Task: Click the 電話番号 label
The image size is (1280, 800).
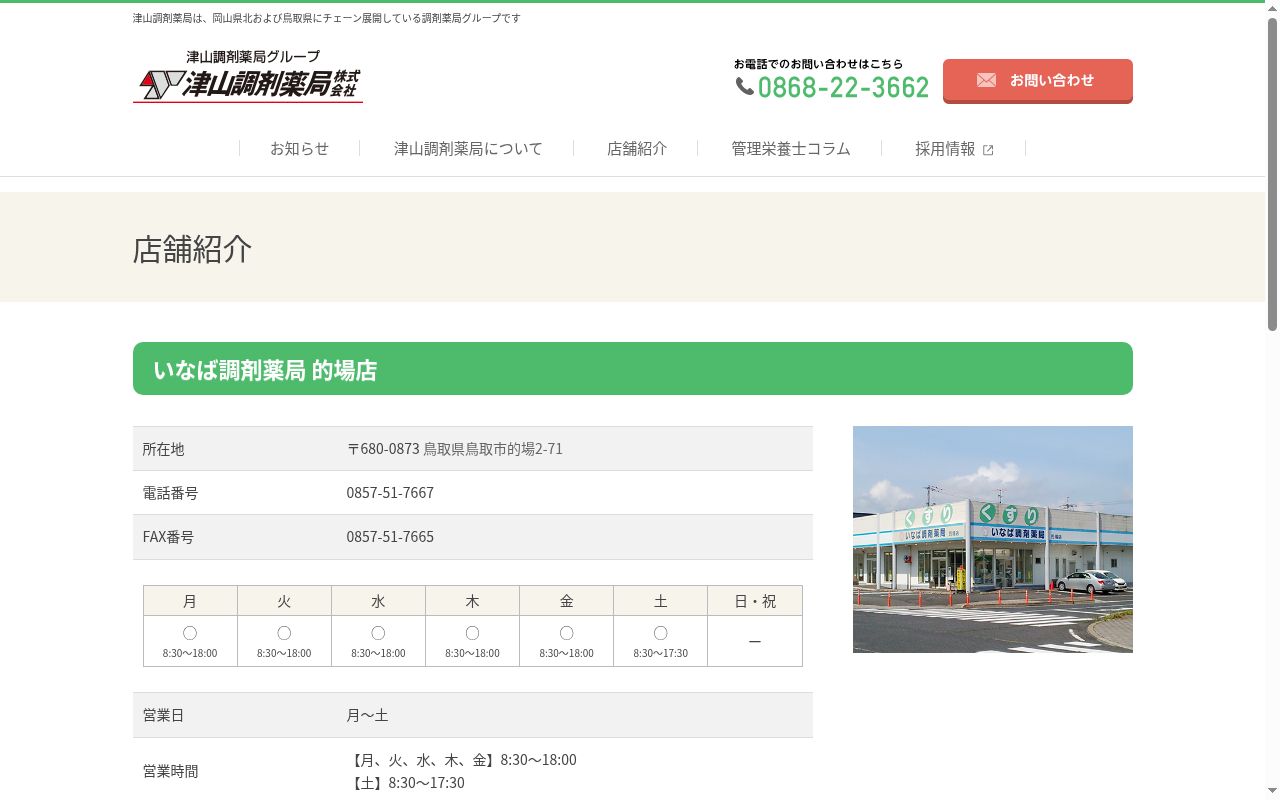Action: 170,493
